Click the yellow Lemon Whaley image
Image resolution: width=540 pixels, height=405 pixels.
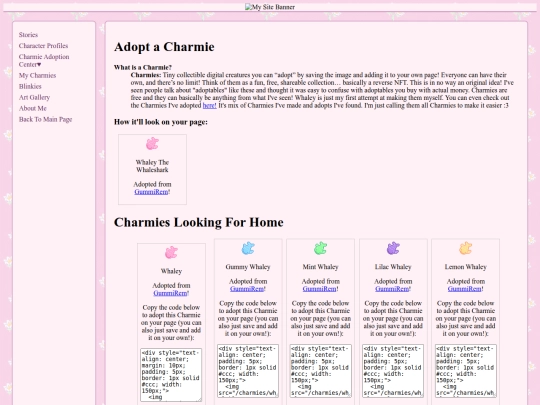tap(465, 248)
